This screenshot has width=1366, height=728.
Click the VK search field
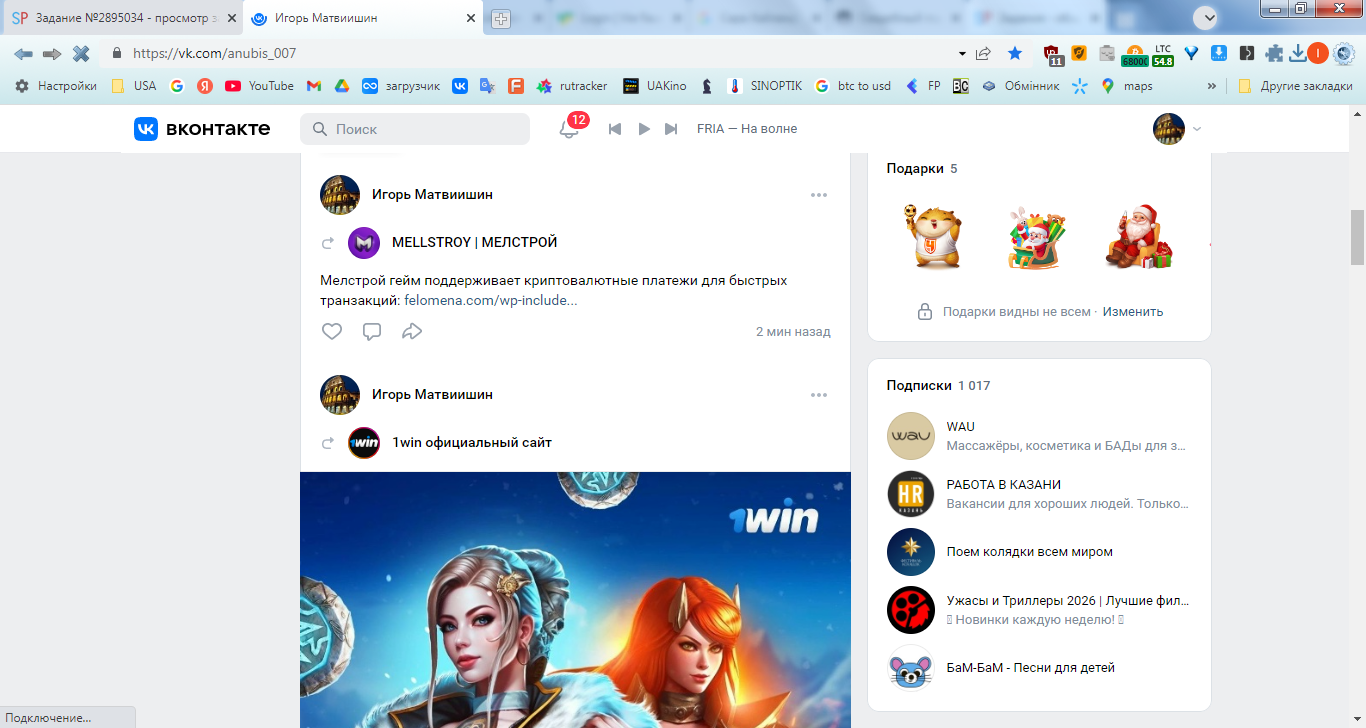click(415, 129)
